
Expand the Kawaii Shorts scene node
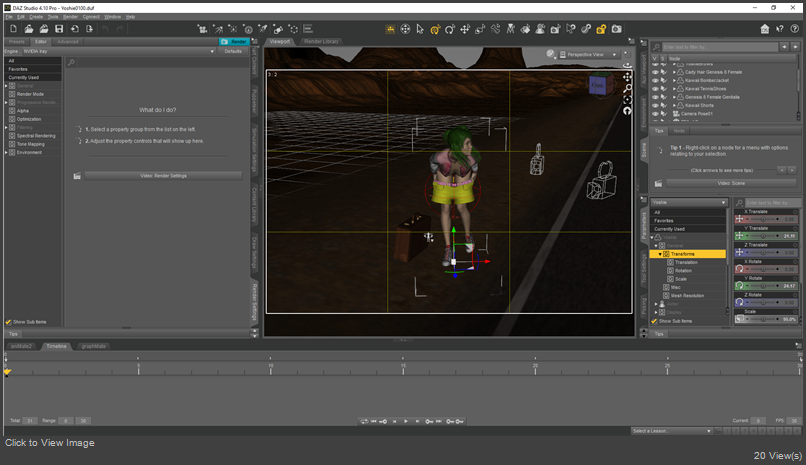(x=674, y=105)
